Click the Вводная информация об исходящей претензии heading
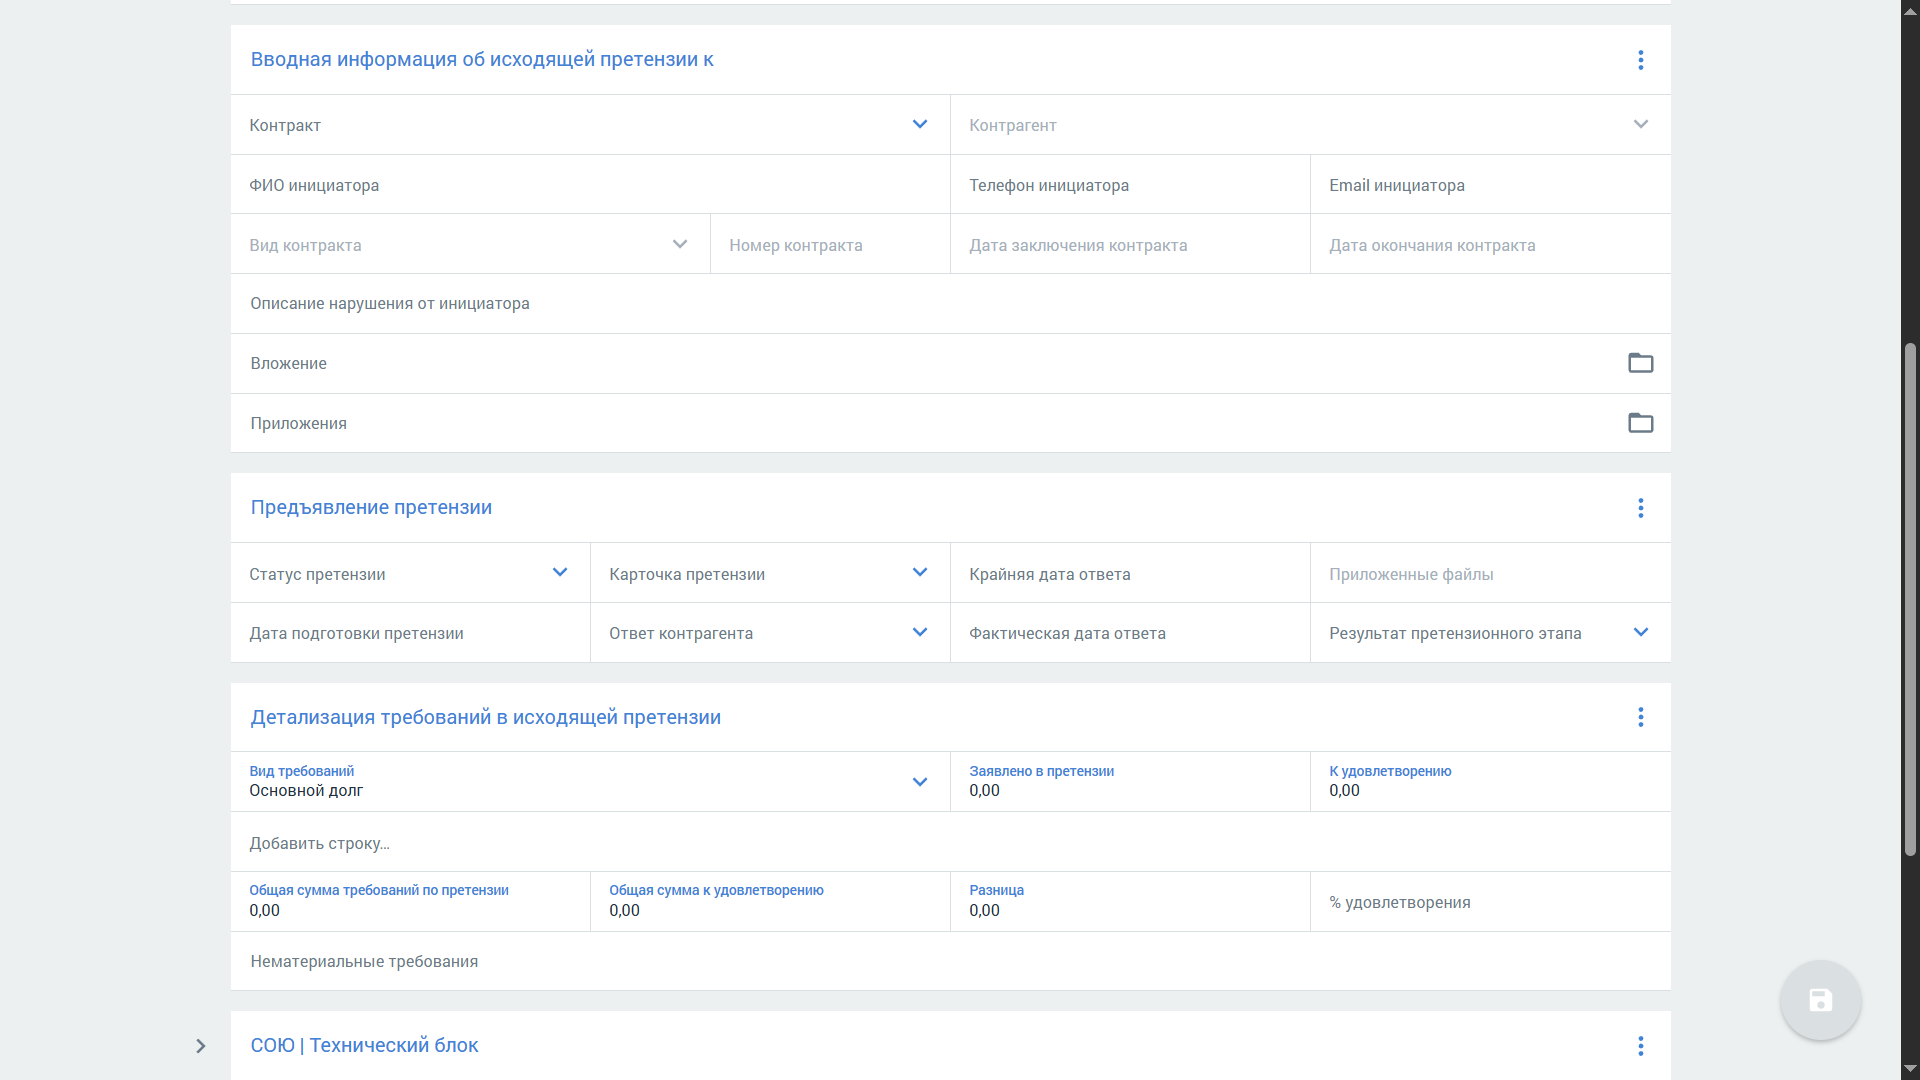The width and height of the screenshot is (1920, 1080). point(482,60)
